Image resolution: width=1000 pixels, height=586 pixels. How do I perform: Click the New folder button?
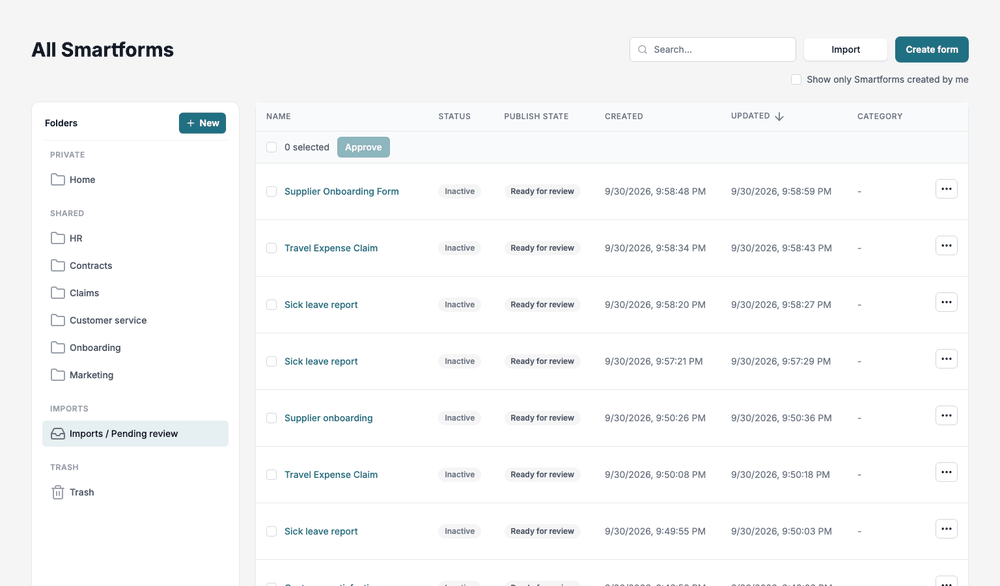point(202,123)
